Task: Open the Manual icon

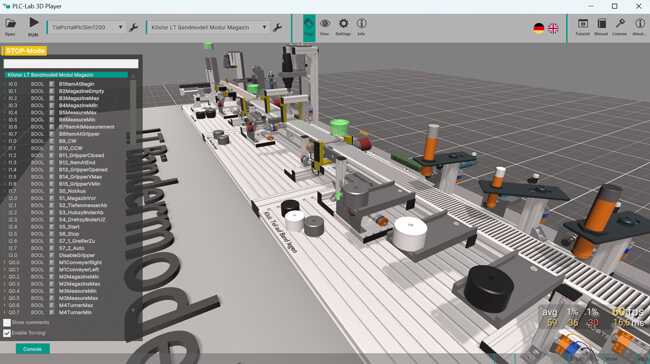Action: coord(601,27)
